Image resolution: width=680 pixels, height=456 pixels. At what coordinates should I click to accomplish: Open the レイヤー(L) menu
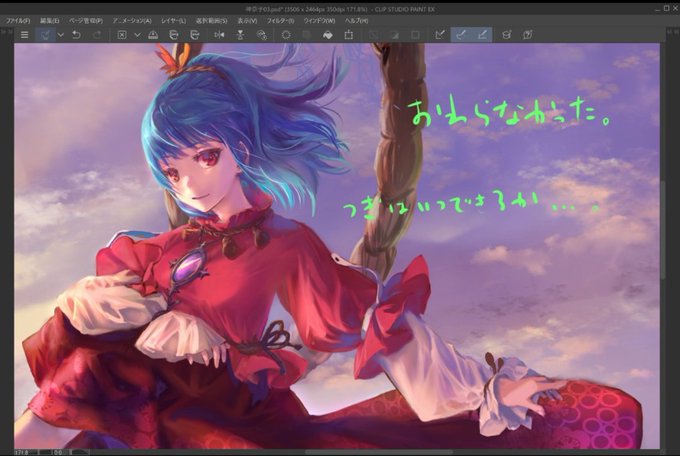173,20
